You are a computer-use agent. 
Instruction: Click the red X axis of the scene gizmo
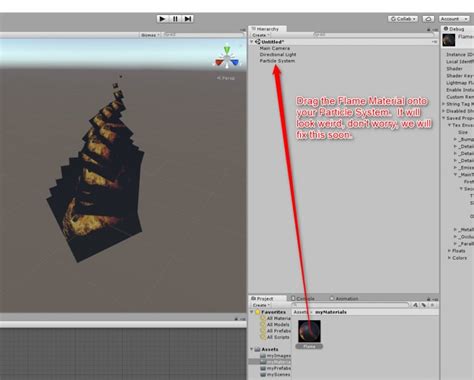219,62
